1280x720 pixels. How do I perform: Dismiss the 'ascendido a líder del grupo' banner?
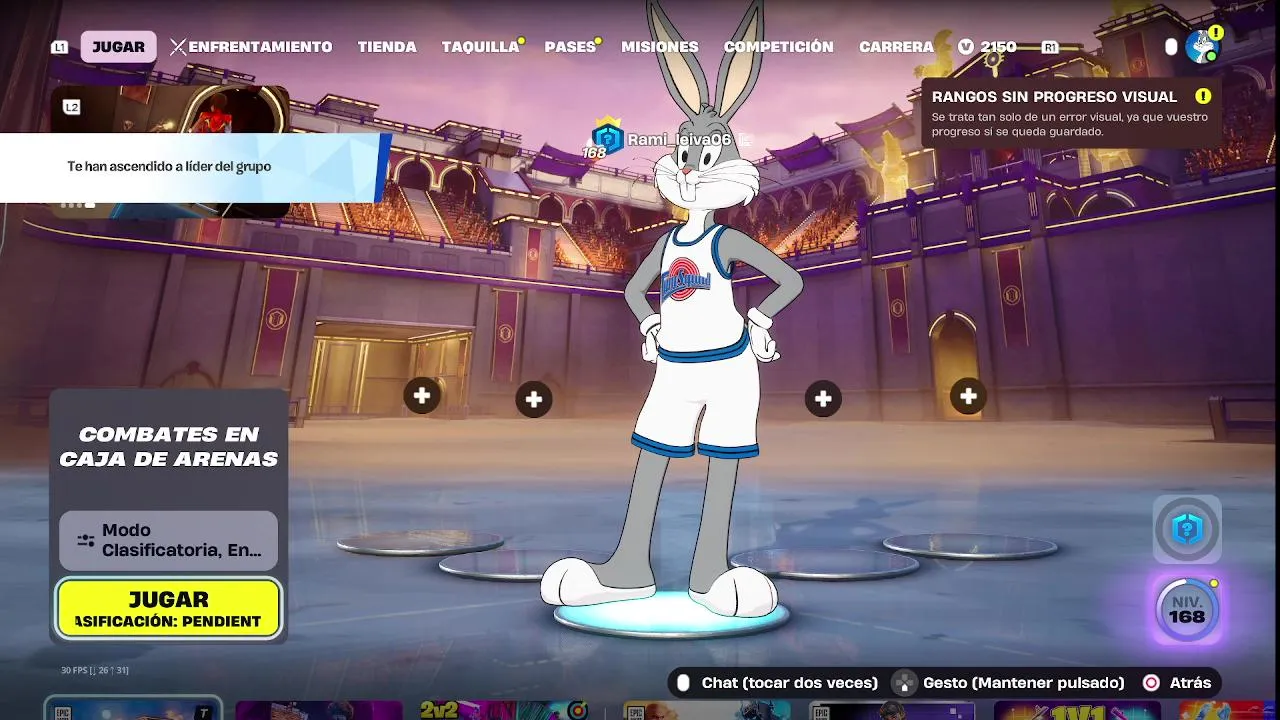pos(195,167)
